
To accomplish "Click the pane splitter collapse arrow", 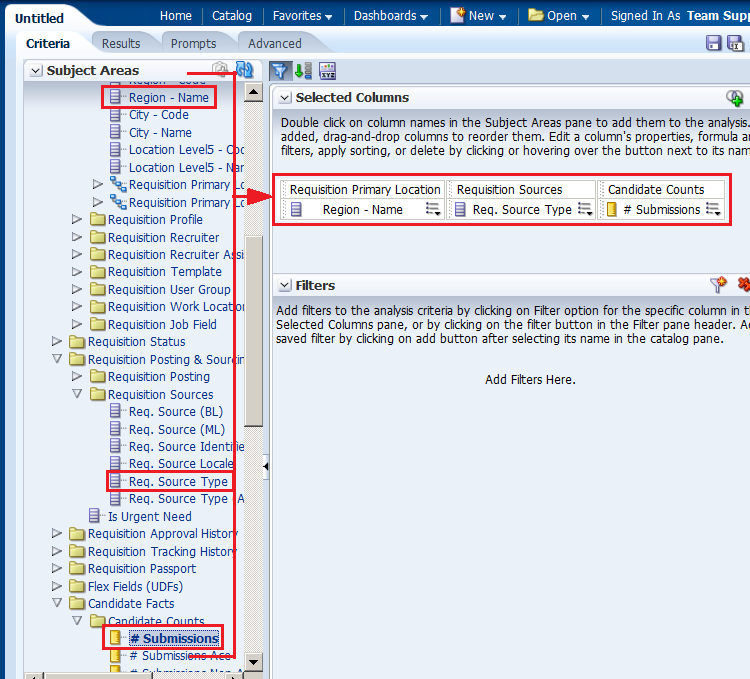I will click(266, 466).
